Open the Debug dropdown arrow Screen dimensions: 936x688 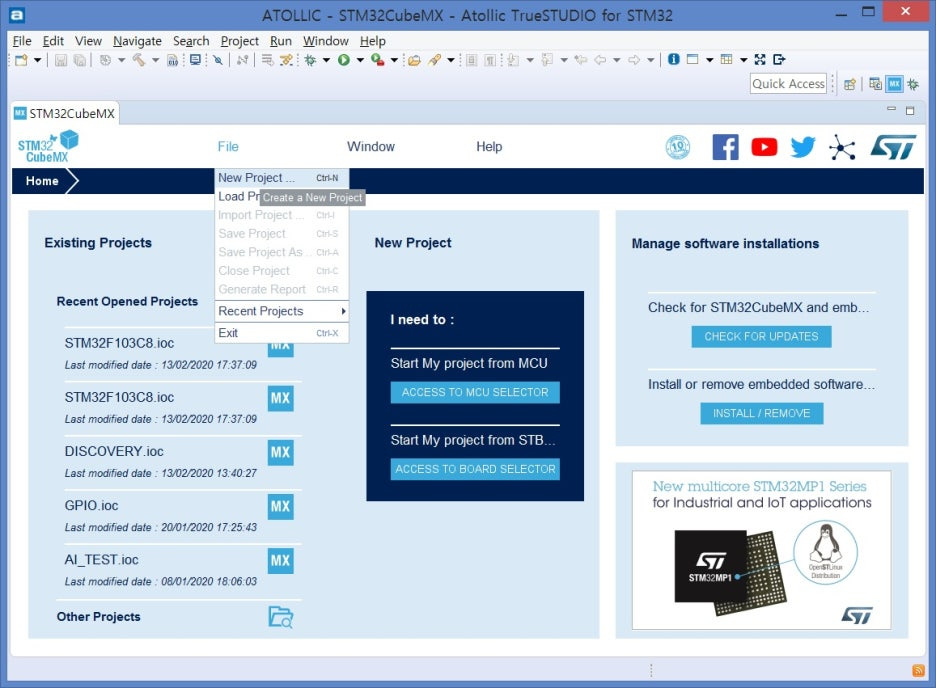pyautogui.click(x=326, y=60)
